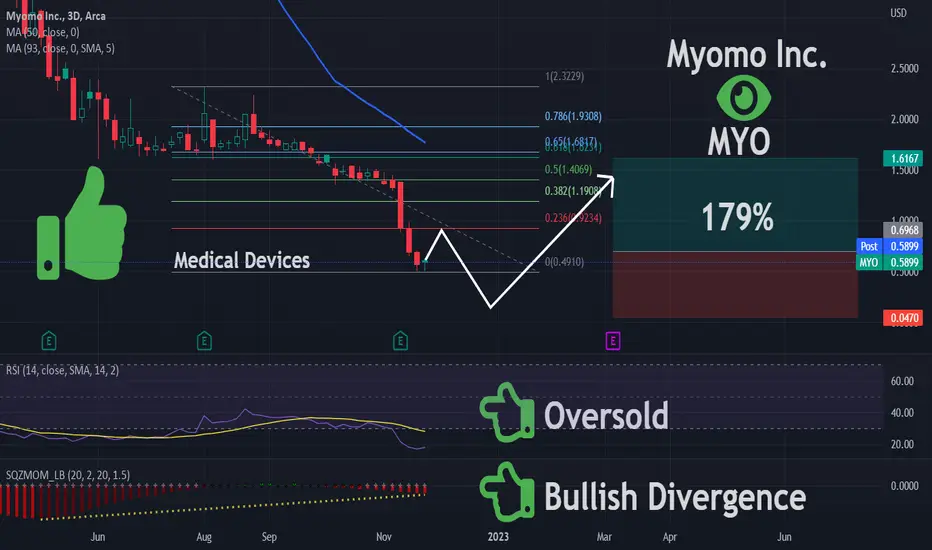The width and height of the screenshot is (932, 550).
Task: Click the 0.786(1.9308) Fibonacci level label
Action: pyautogui.click(x=573, y=117)
